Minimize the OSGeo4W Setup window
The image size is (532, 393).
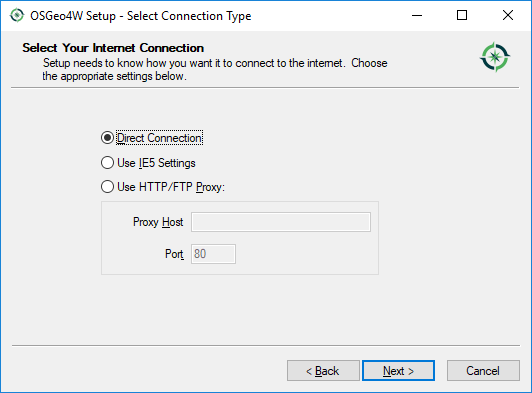pyautogui.click(x=417, y=15)
